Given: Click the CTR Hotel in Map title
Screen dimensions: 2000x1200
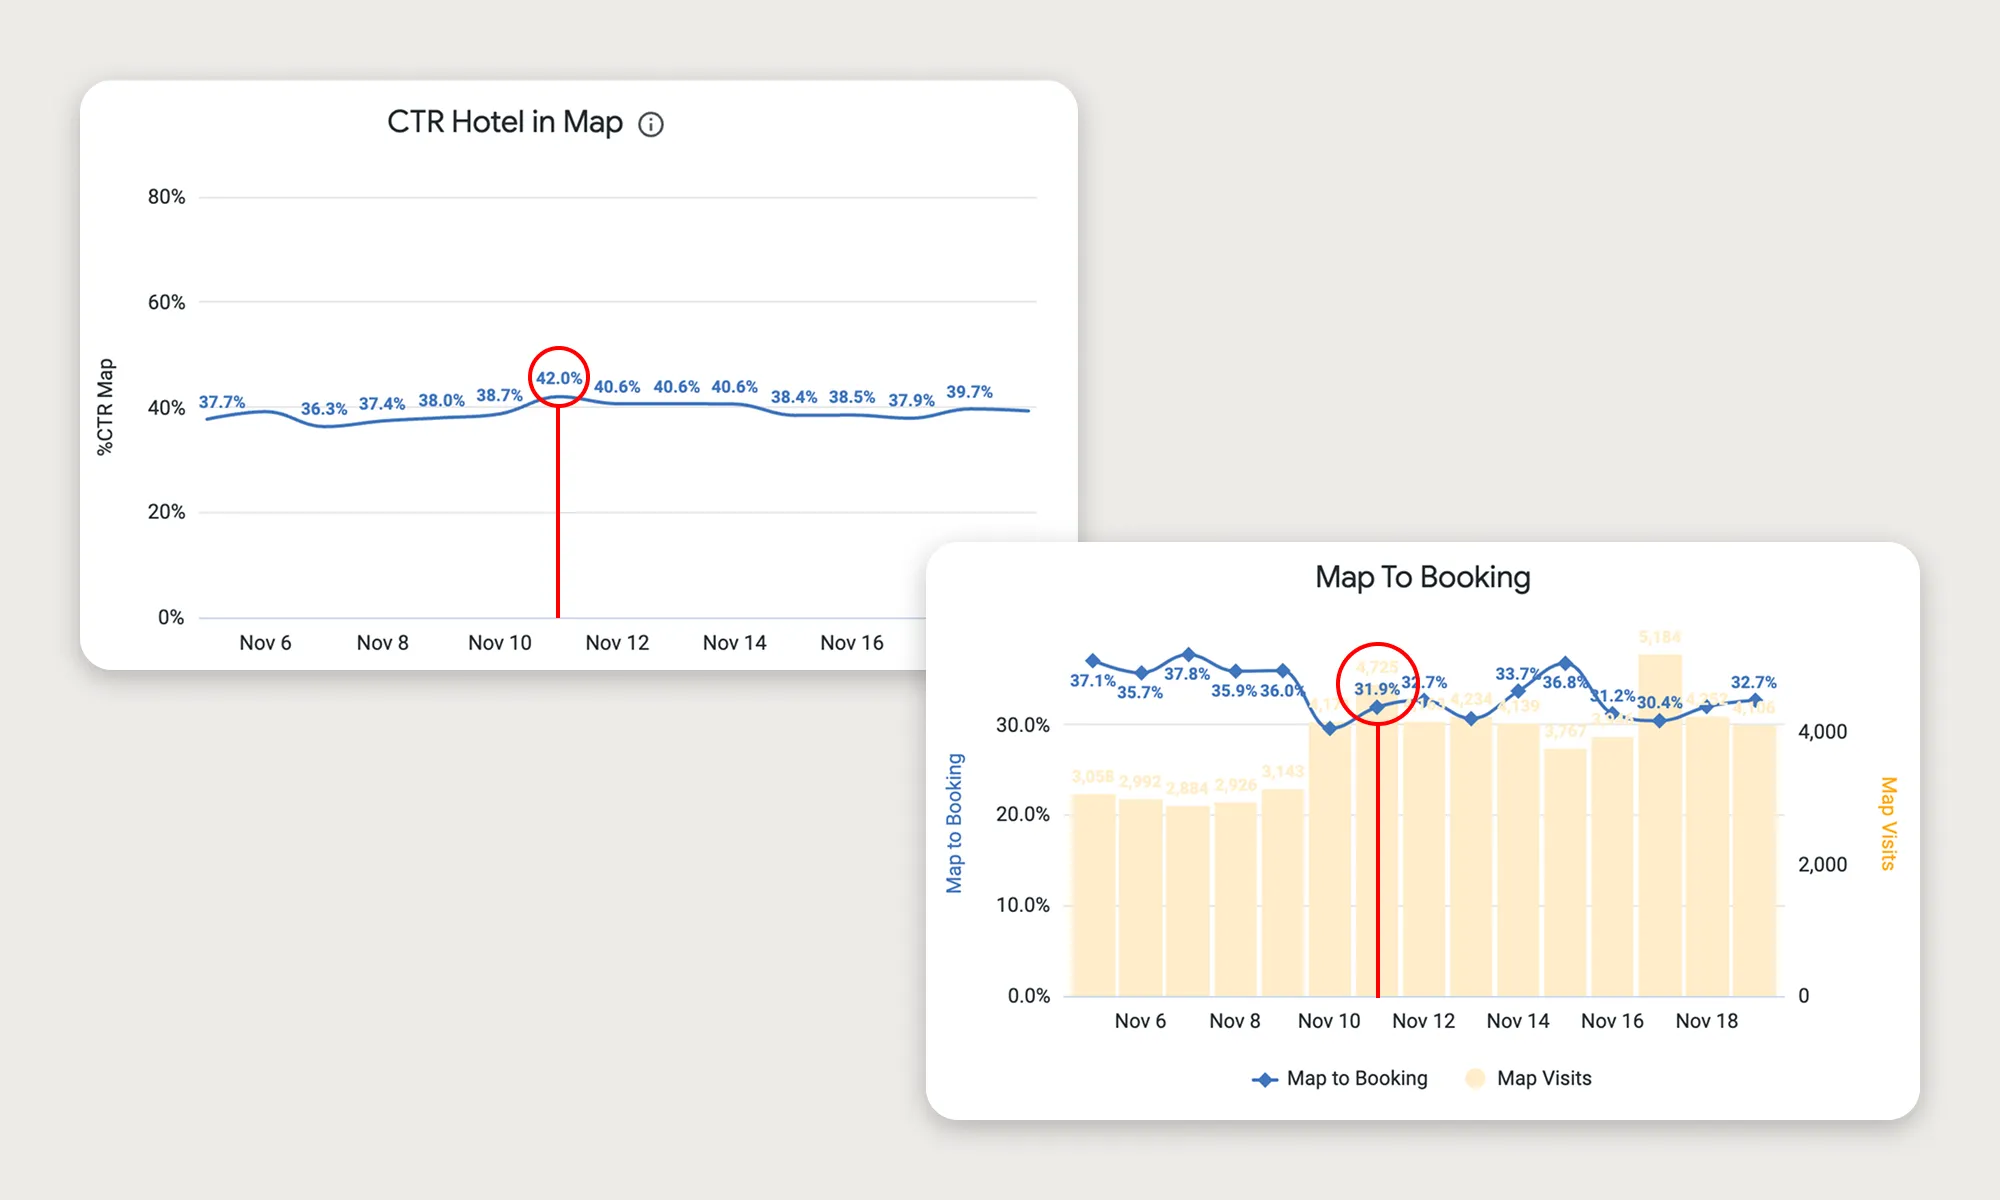Looking at the screenshot, I should pos(504,122).
